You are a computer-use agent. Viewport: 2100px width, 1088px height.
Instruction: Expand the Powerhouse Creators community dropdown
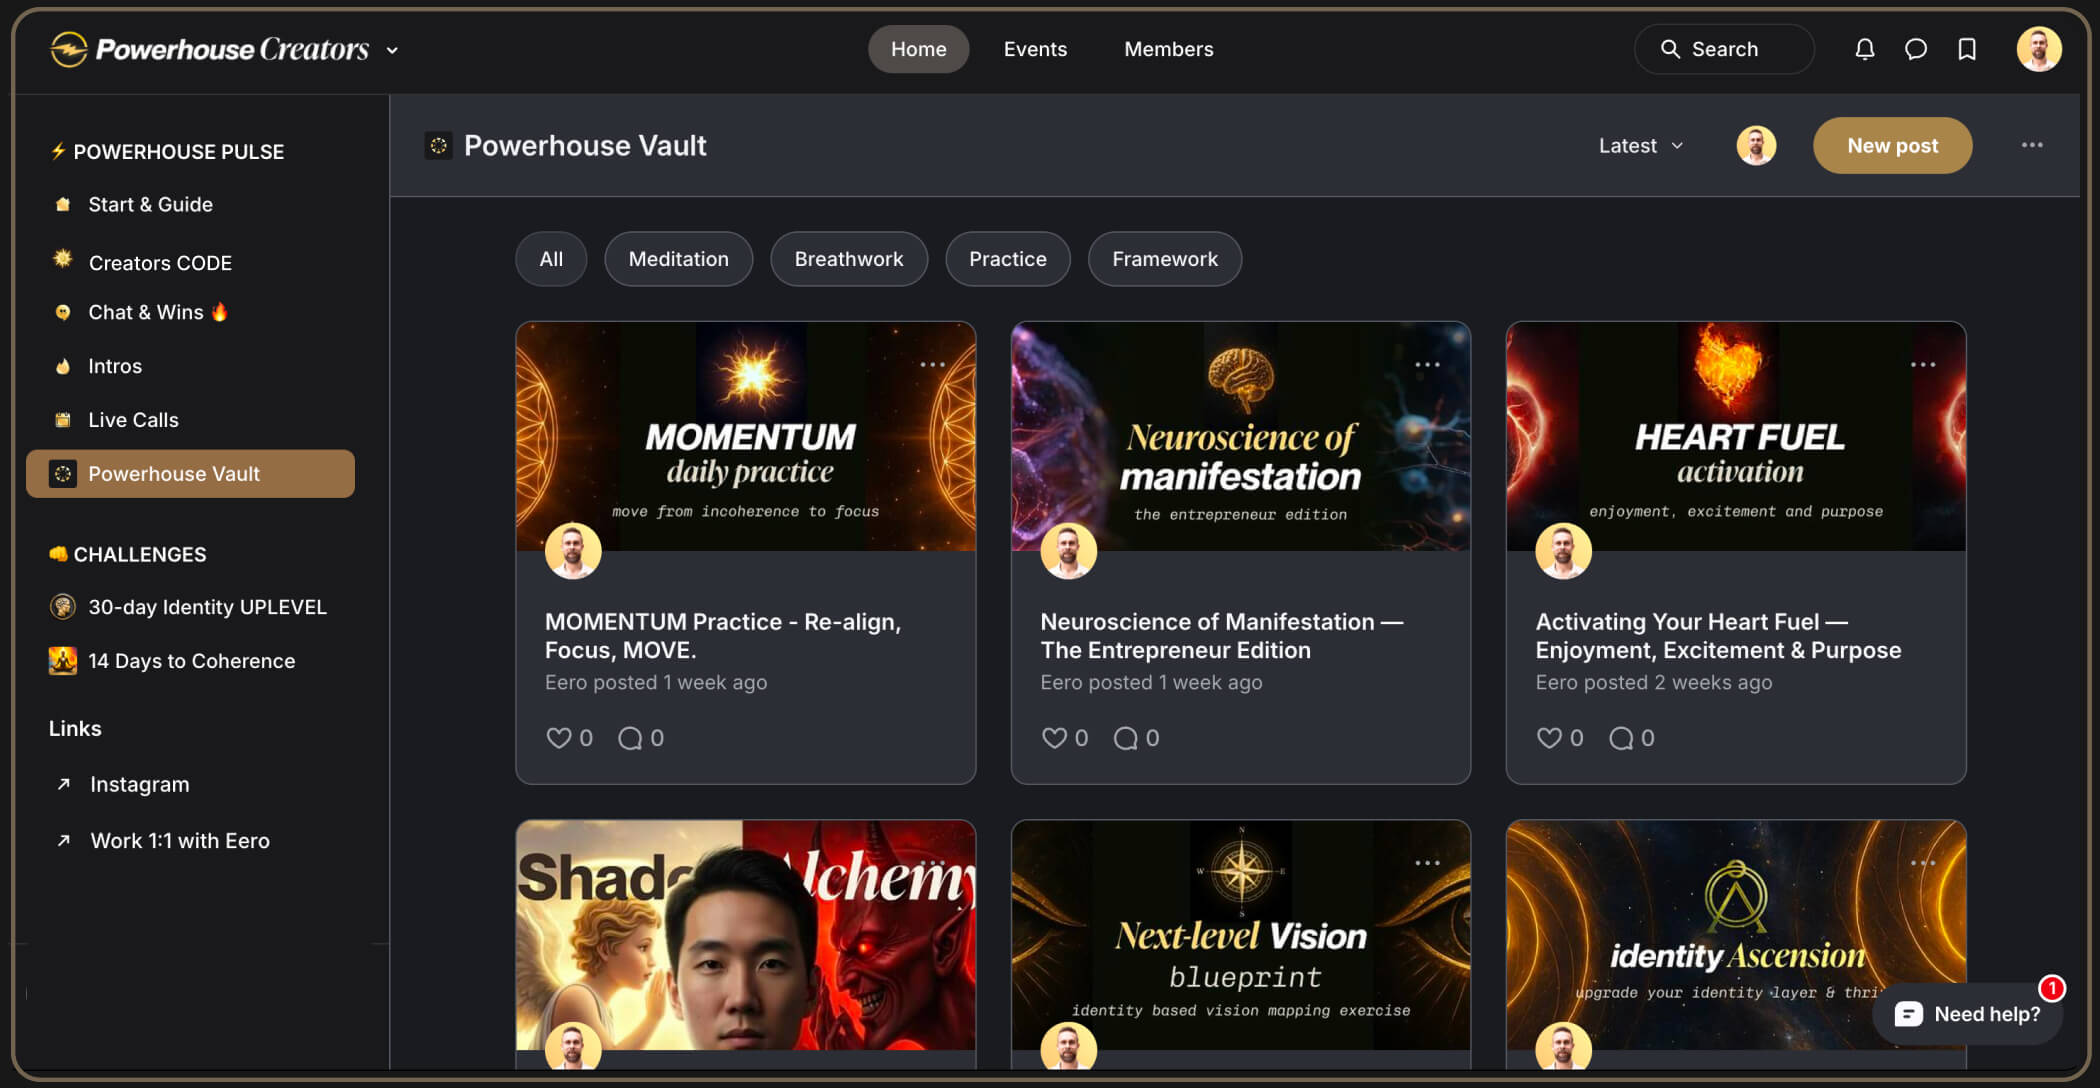click(392, 50)
